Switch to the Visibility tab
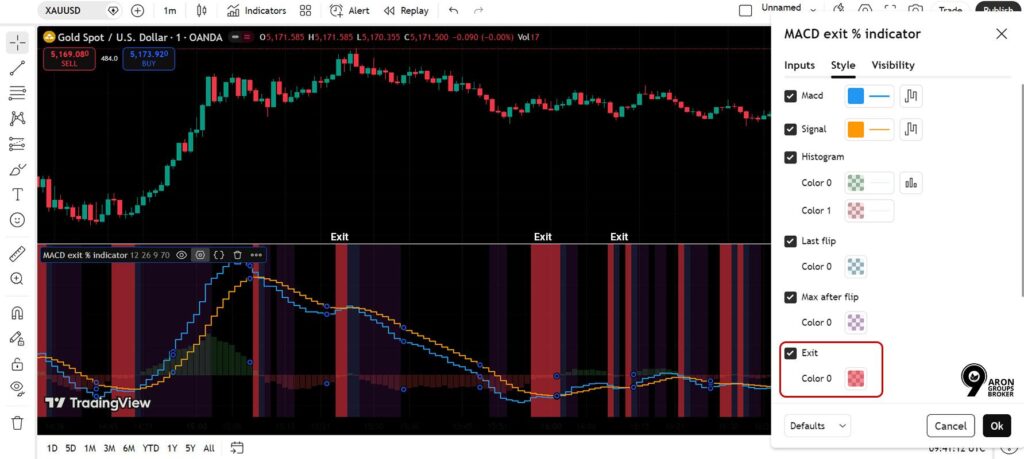The width and height of the screenshot is (1024, 459). pos(893,65)
